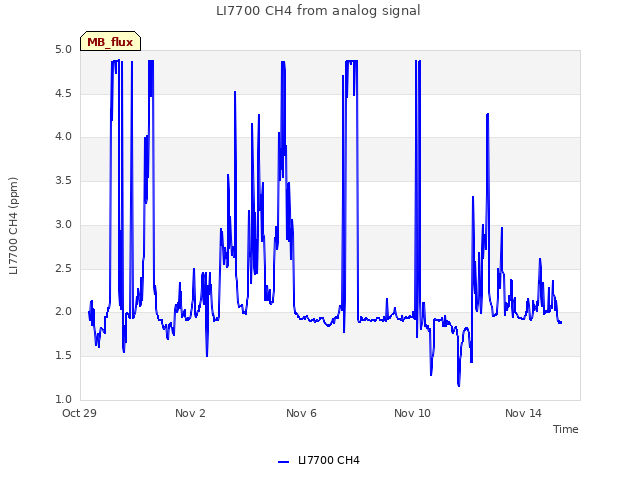Image resolution: width=640 pixels, height=480 pixels.
Task: Click the '2.0' y-axis tick label
Action: 63,311
